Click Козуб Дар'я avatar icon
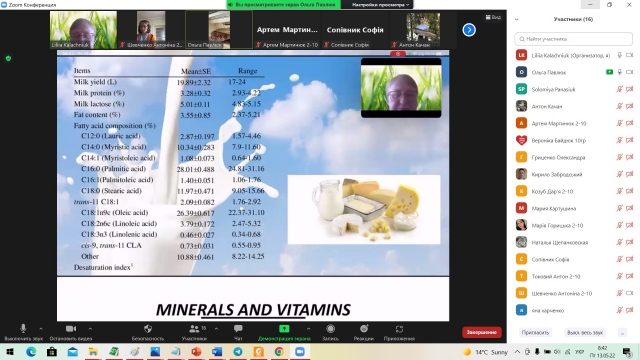Screen dimensions: 640x360 click(x=521, y=191)
